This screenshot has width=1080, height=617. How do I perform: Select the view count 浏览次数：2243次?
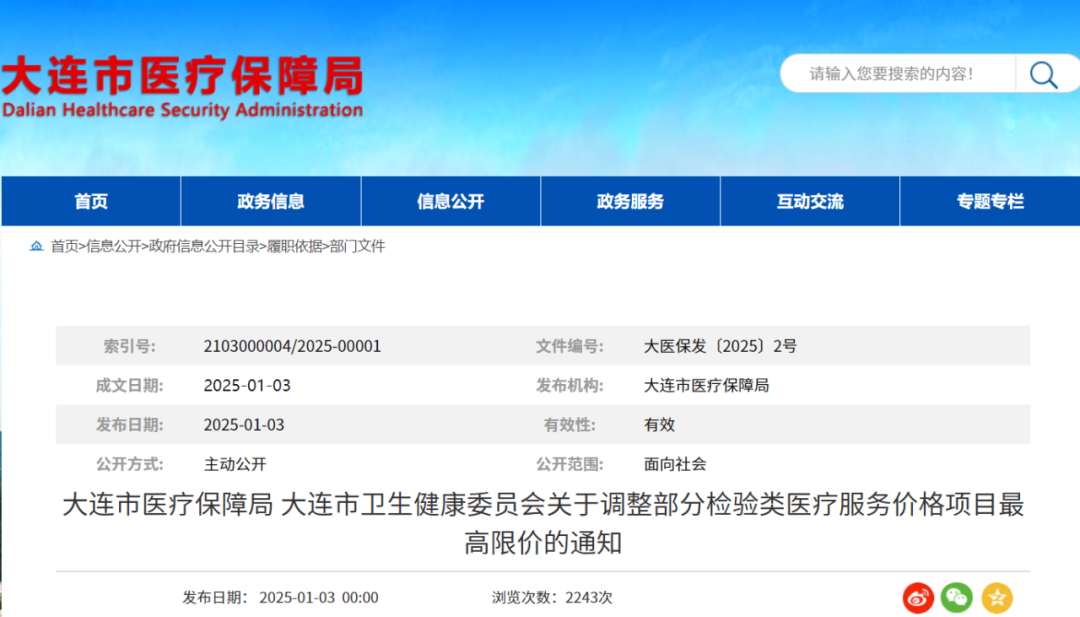tap(552, 597)
